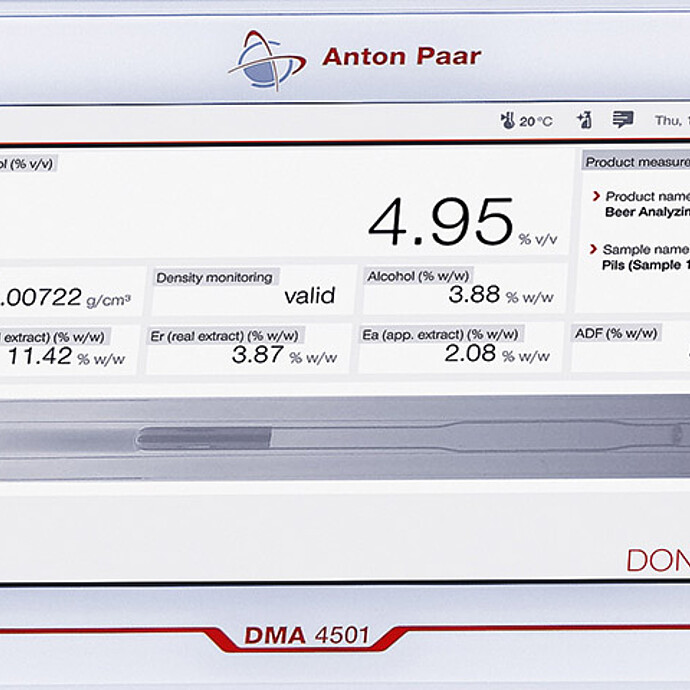This screenshot has width=690, height=690.
Task: Tap the 11.42 % w/w extract value
Action: (x=66, y=356)
